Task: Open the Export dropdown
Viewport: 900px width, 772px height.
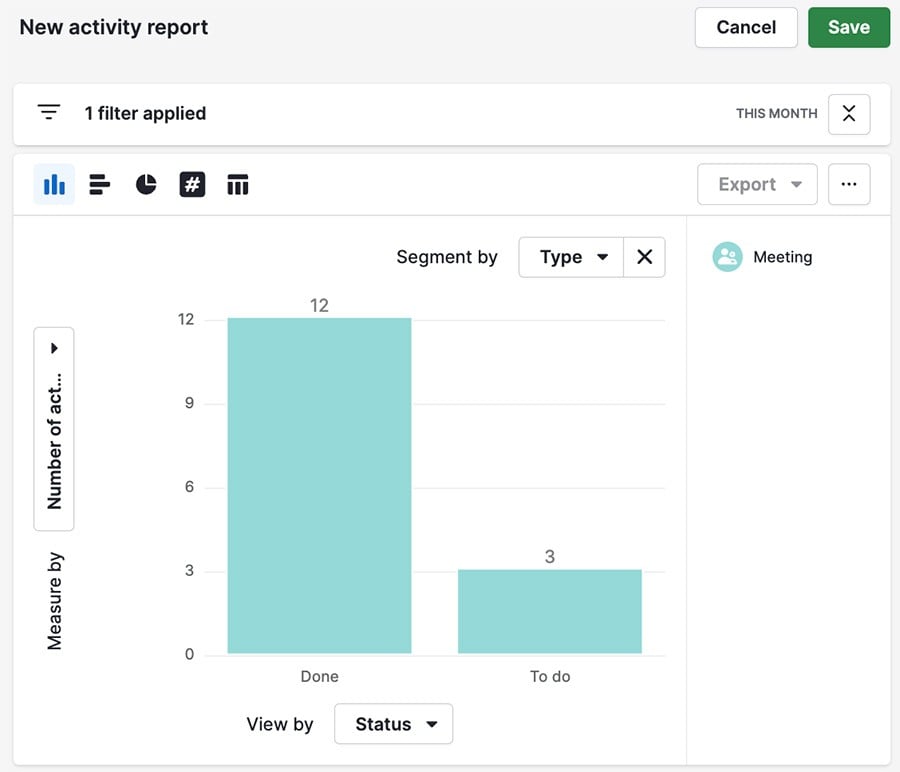Action: tap(756, 184)
